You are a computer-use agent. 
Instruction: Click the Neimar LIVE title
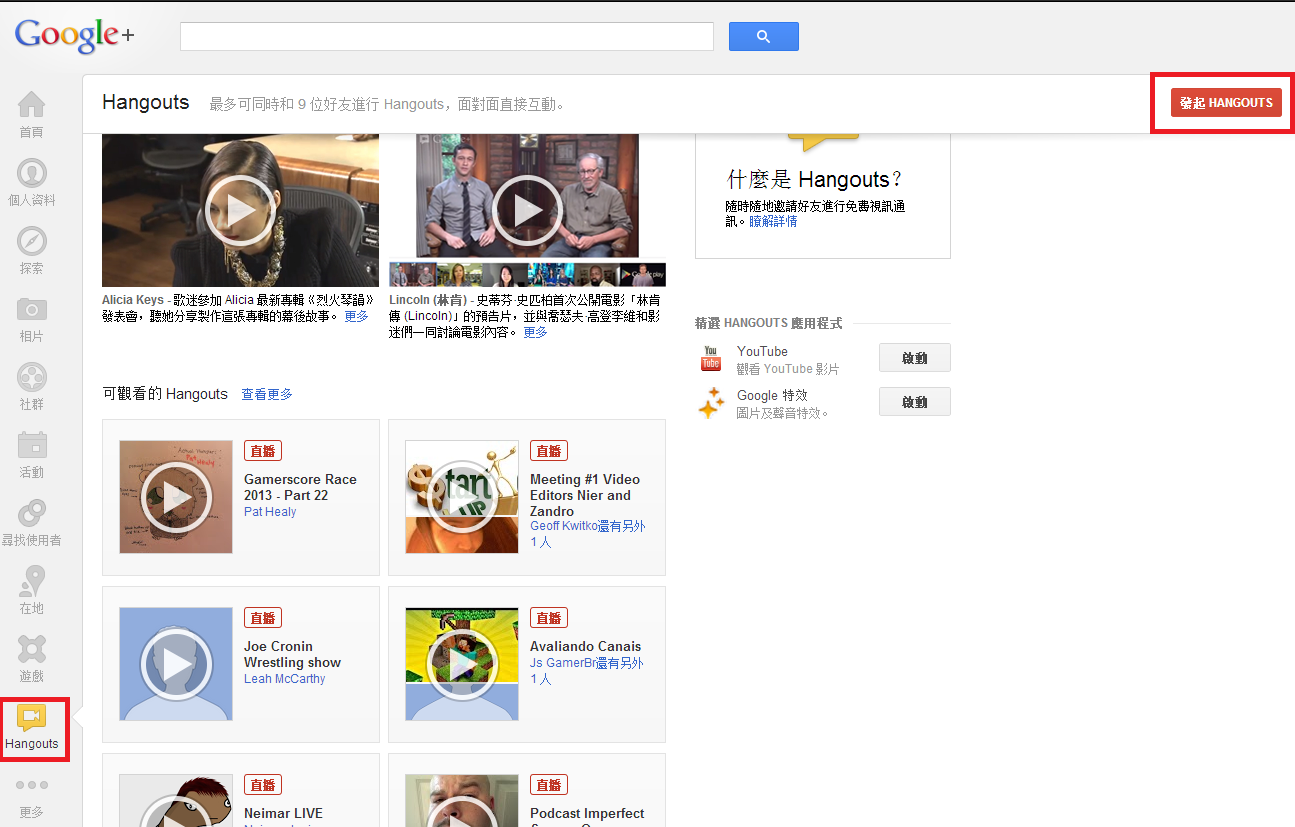284,813
